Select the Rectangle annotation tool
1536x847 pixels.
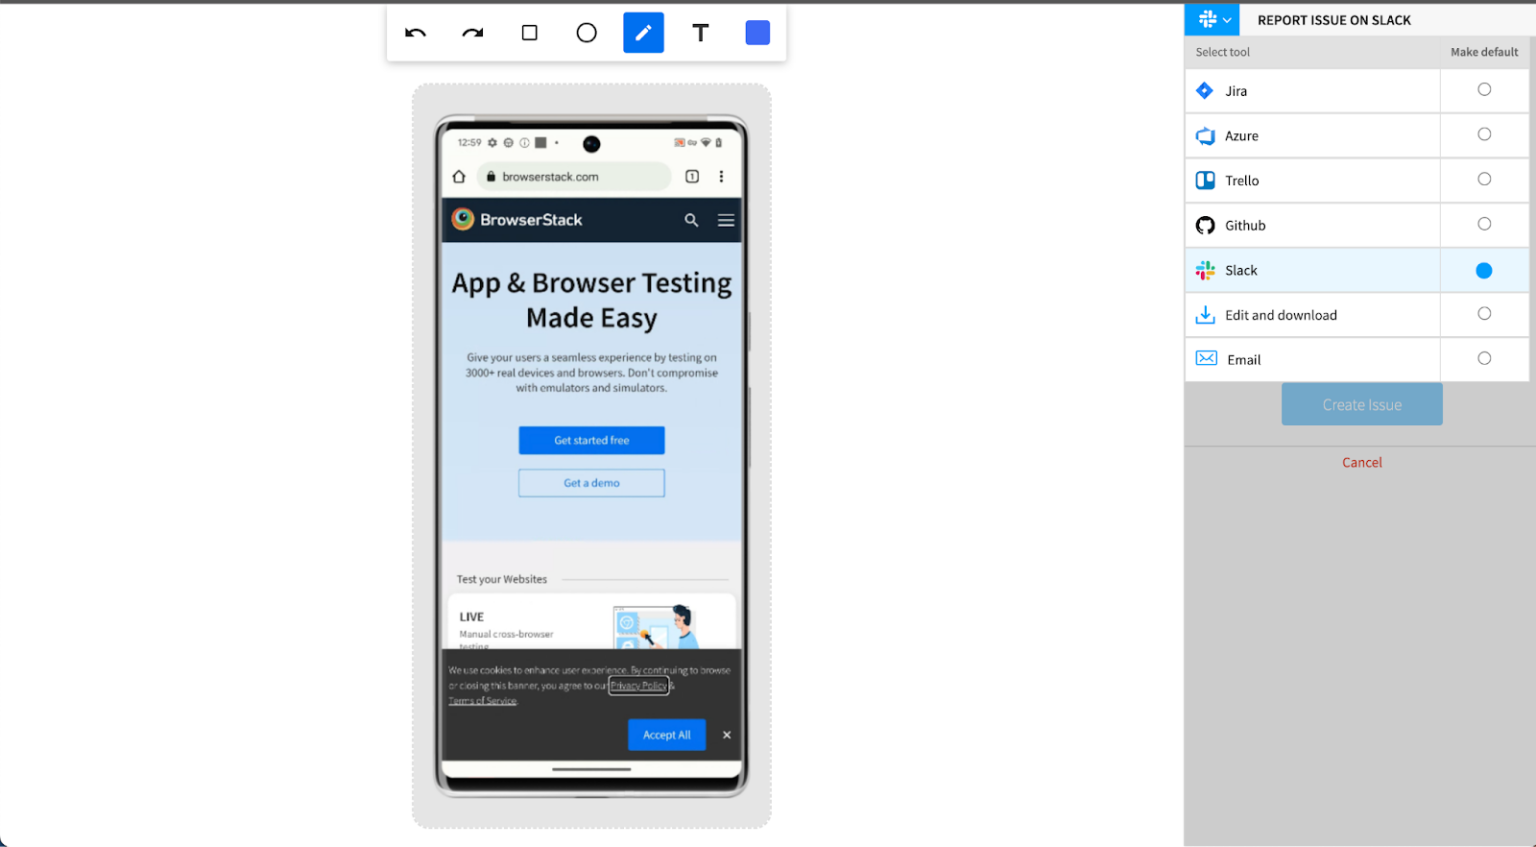coord(529,32)
